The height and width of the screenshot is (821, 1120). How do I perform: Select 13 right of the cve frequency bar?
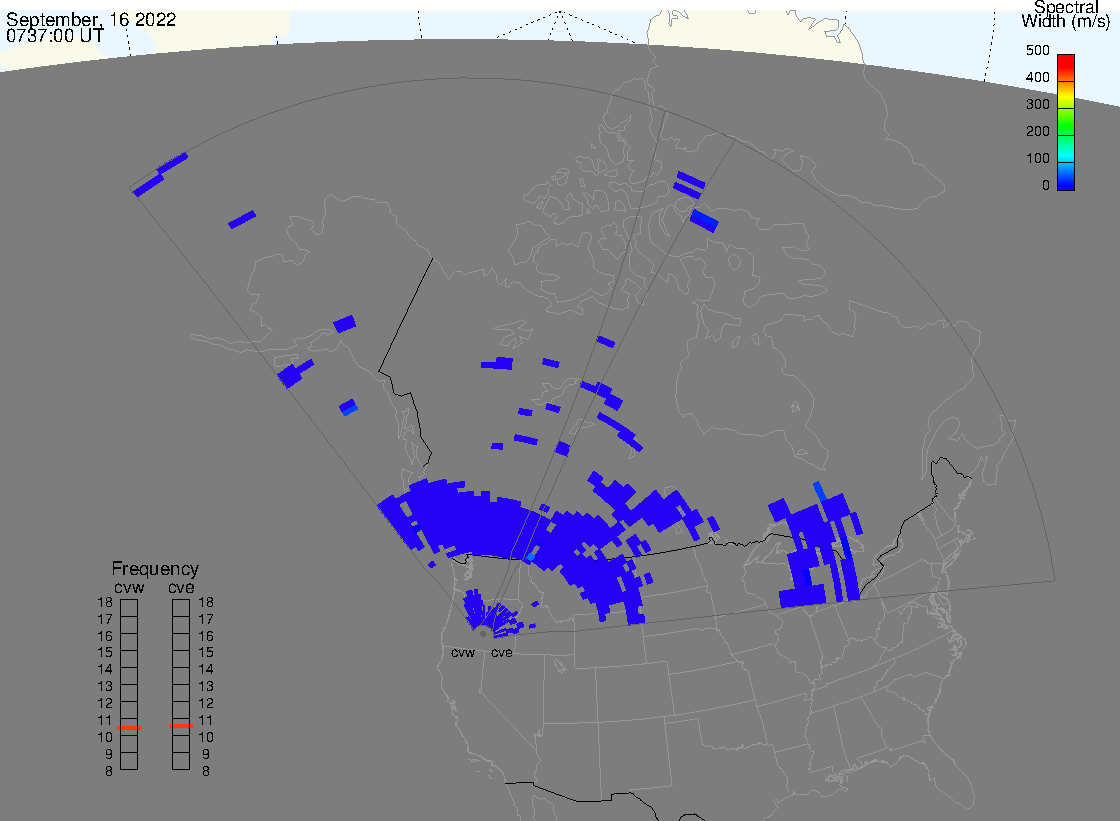click(x=206, y=687)
